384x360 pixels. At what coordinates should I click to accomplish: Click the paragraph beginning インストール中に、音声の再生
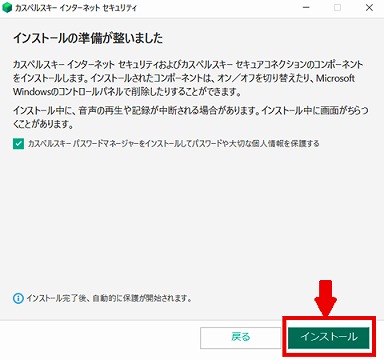pos(191,117)
